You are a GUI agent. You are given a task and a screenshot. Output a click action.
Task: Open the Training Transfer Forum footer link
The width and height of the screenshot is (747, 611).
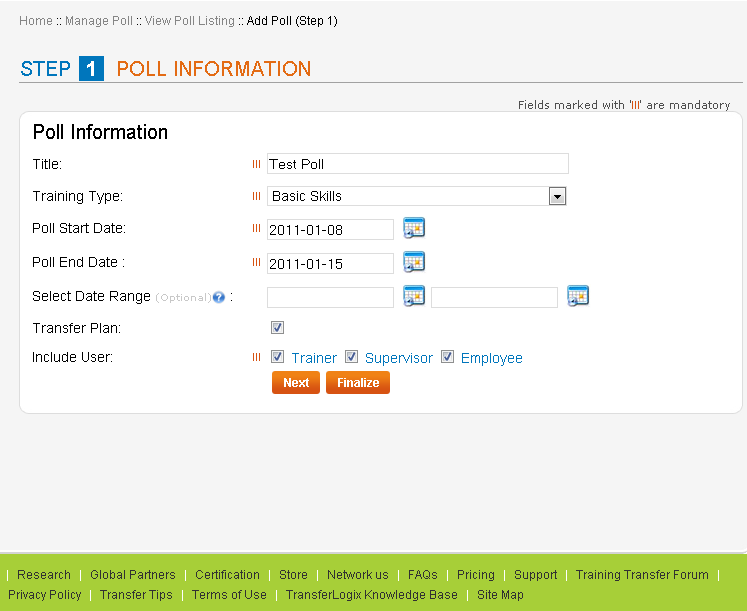coord(642,575)
